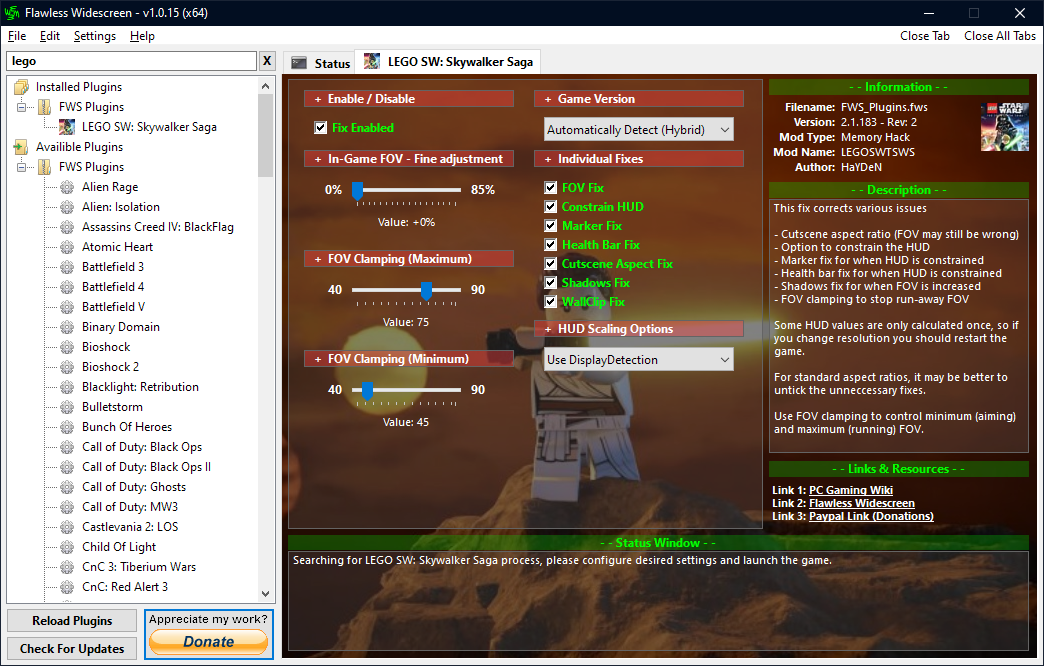Select the LEGO SW: Skywalker Saga tab
The width and height of the screenshot is (1044, 666).
click(448, 61)
